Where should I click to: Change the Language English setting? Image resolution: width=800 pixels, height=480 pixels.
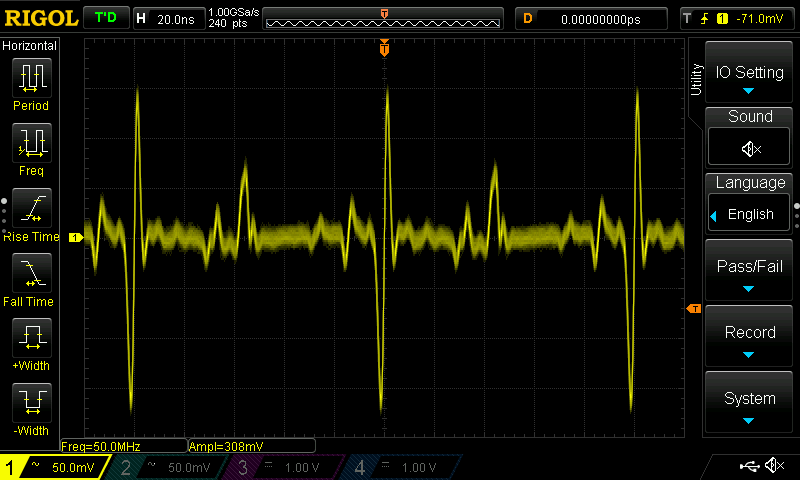(x=749, y=214)
